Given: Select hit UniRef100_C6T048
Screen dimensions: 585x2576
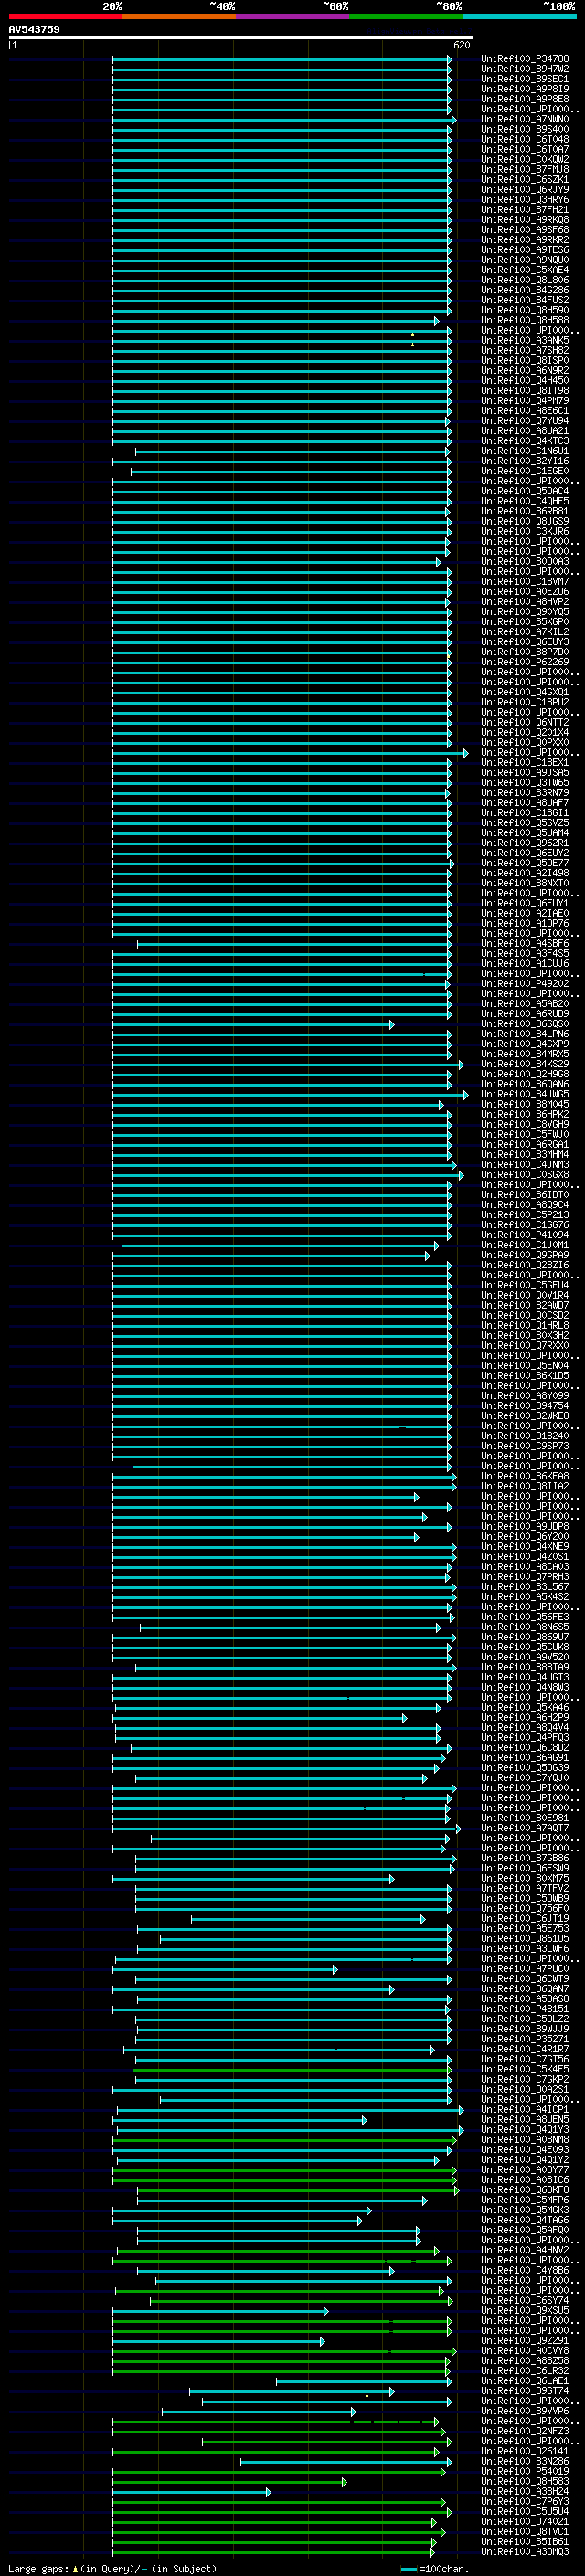Looking at the screenshot, I should (525, 139).
